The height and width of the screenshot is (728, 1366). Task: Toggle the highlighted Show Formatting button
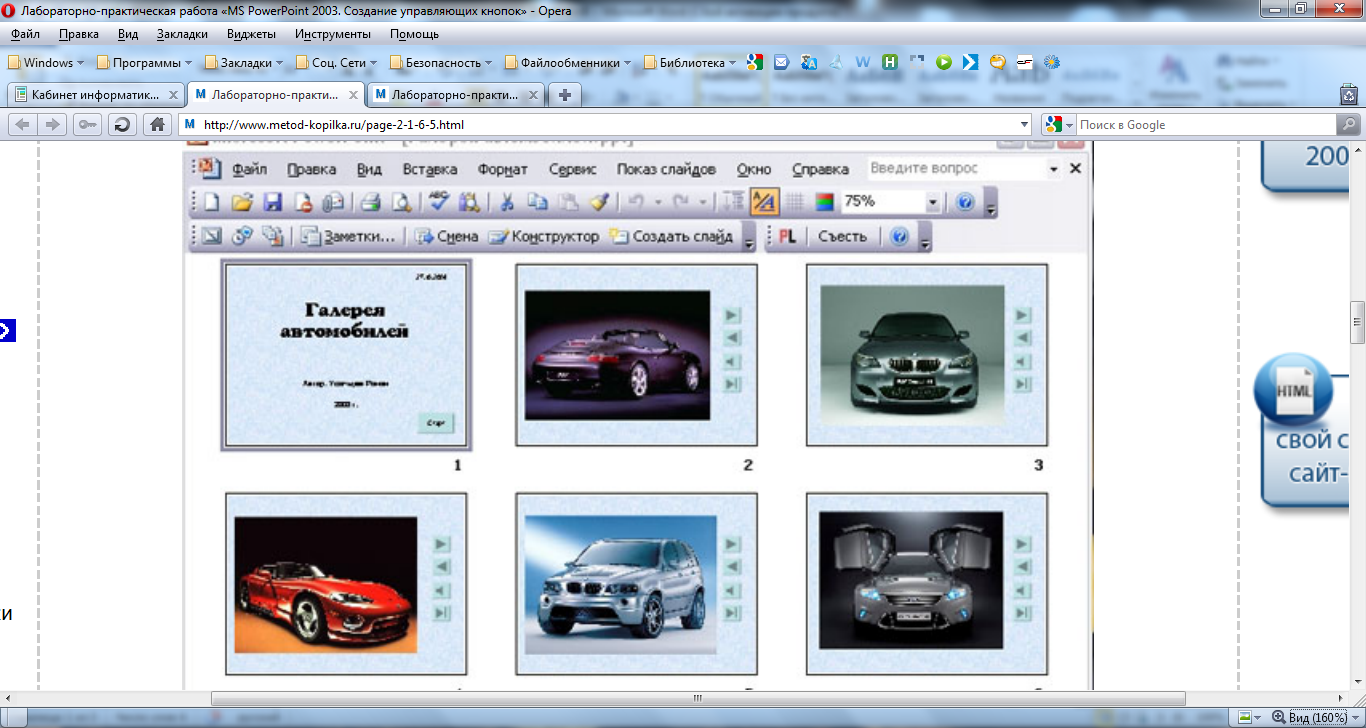tap(764, 202)
